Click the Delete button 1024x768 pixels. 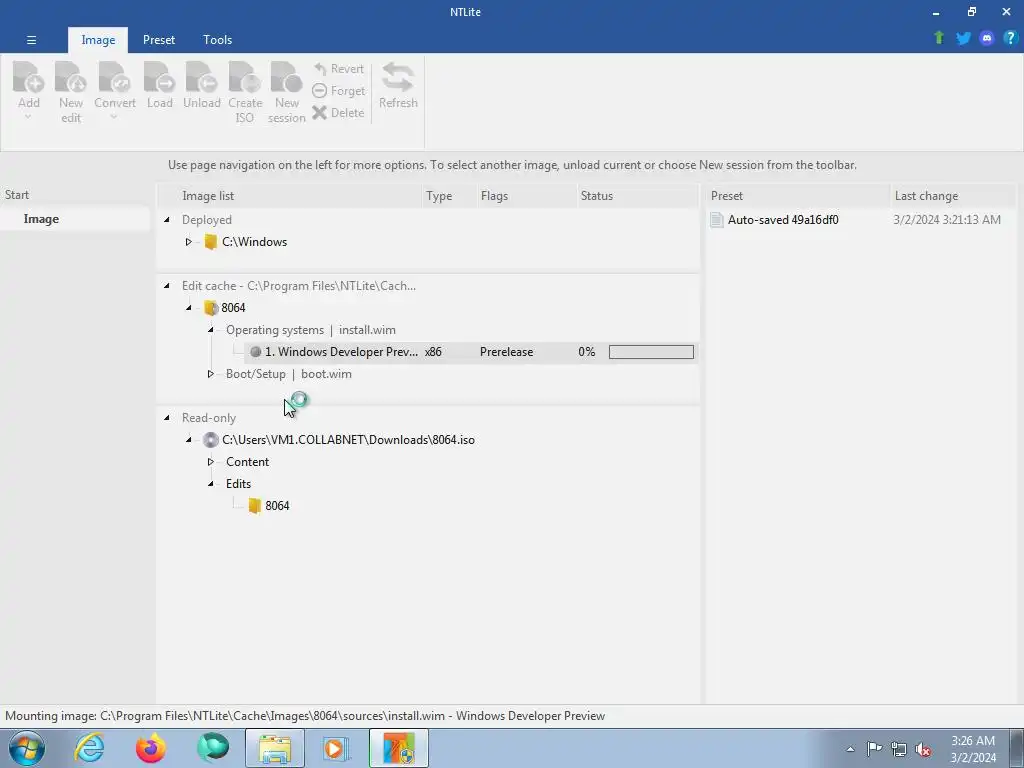coord(338,112)
